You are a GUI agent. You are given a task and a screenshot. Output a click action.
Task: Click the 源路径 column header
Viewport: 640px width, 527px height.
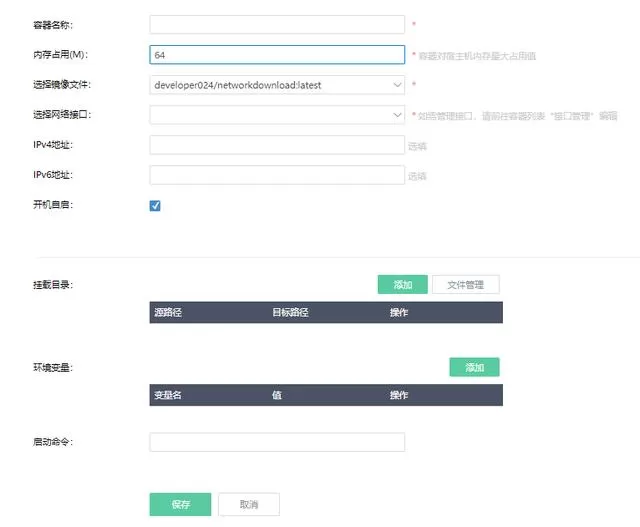coord(168,313)
